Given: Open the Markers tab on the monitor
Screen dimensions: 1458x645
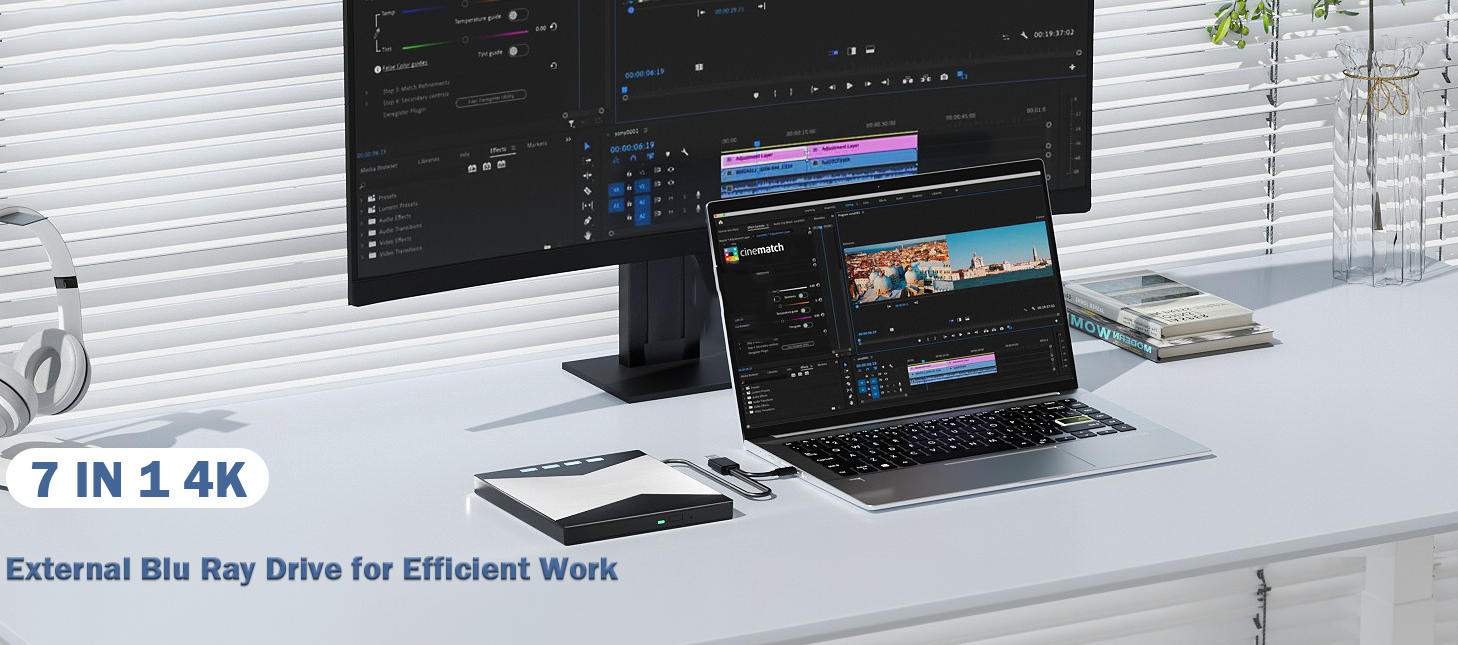Looking at the screenshot, I should coord(536,145).
